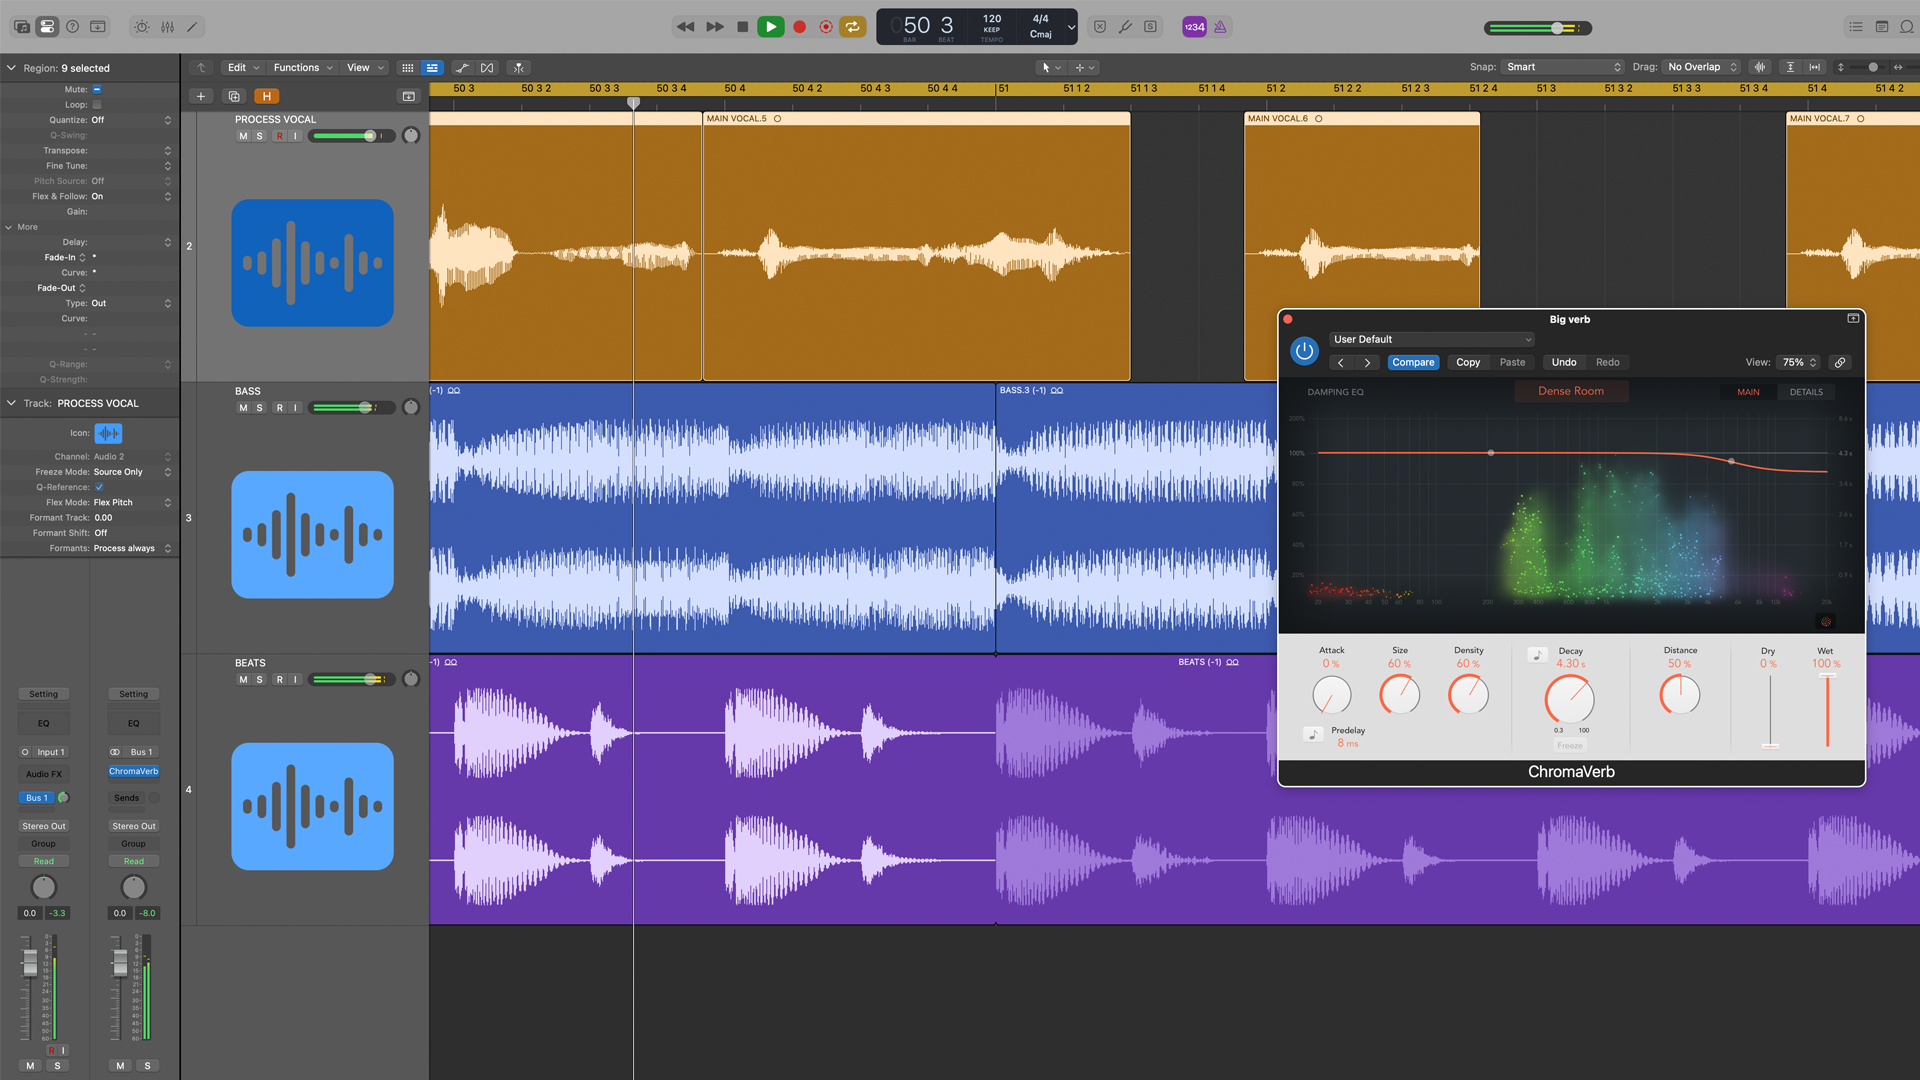Open the Library button in control bar
The height and width of the screenshot is (1080, 1920).
(x=22, y=27)
